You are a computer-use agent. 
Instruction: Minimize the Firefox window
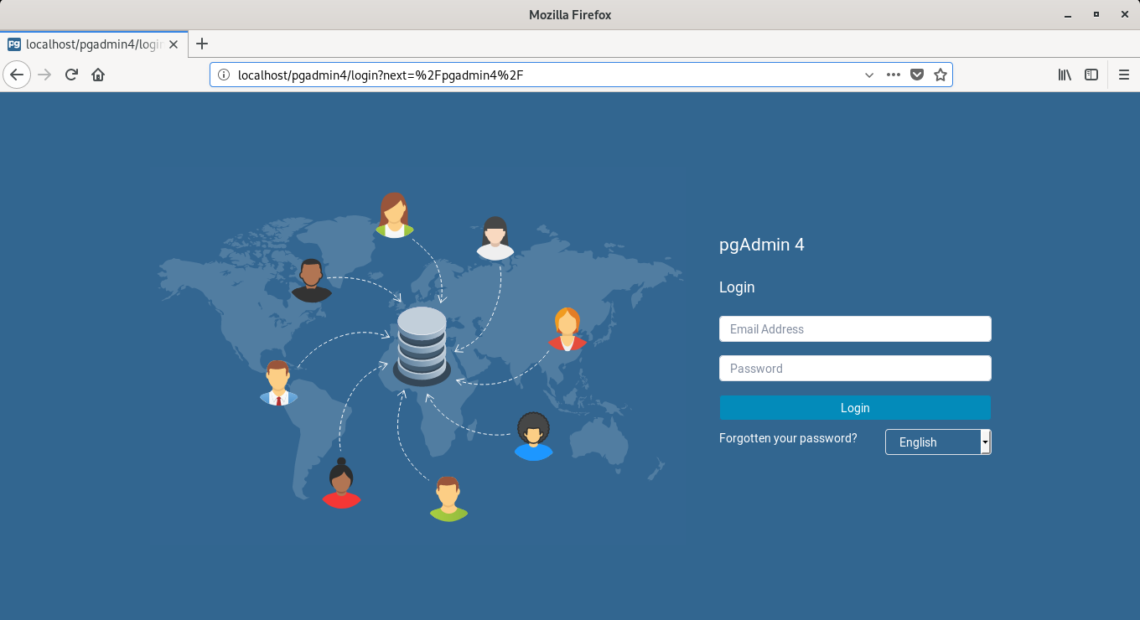click(x=1068, y=15)
